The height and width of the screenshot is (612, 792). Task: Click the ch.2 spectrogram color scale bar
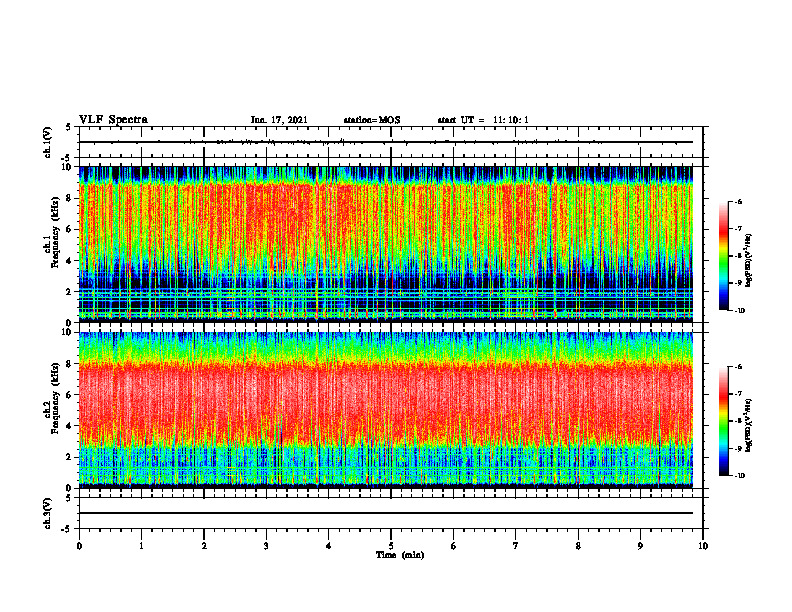[x=723, y=421]
